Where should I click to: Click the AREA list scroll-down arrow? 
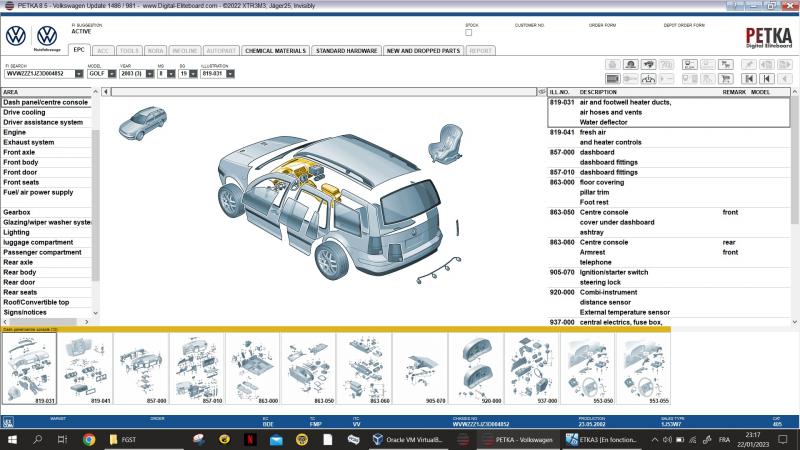(95, 313)
